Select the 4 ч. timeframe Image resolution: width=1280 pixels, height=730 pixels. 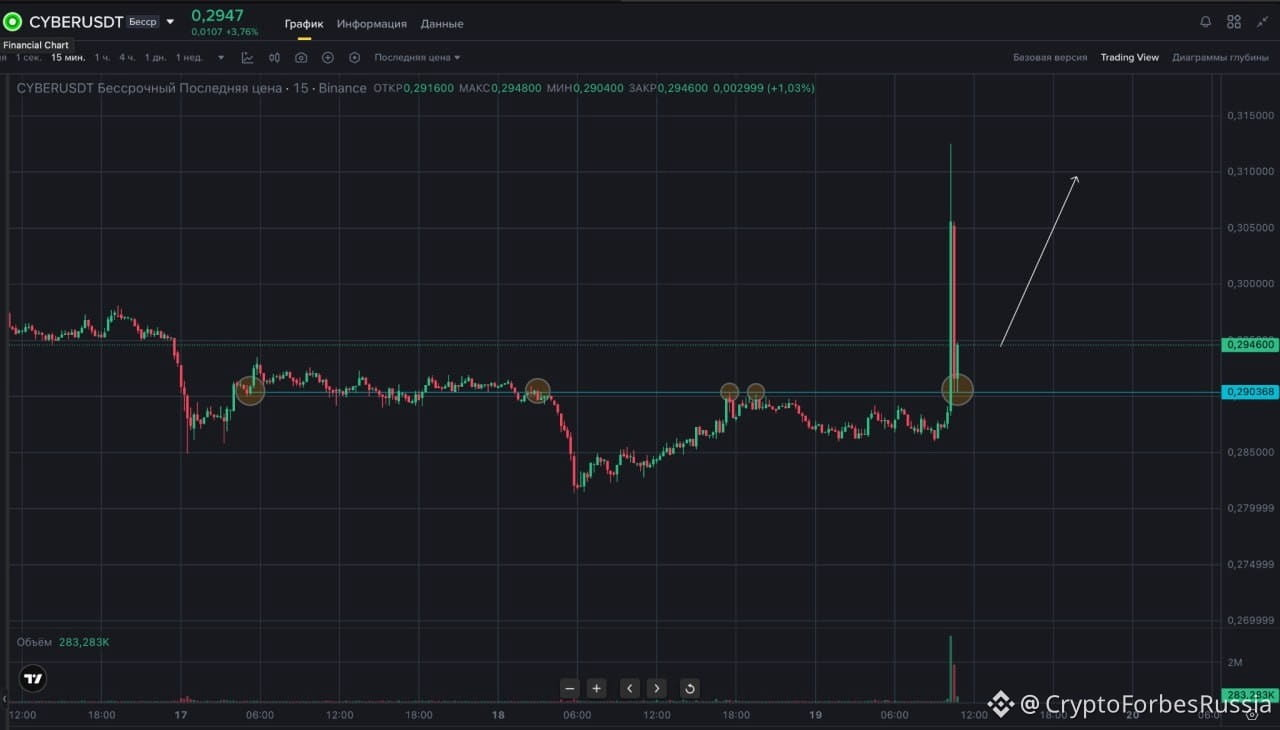(x=127, y=57)
